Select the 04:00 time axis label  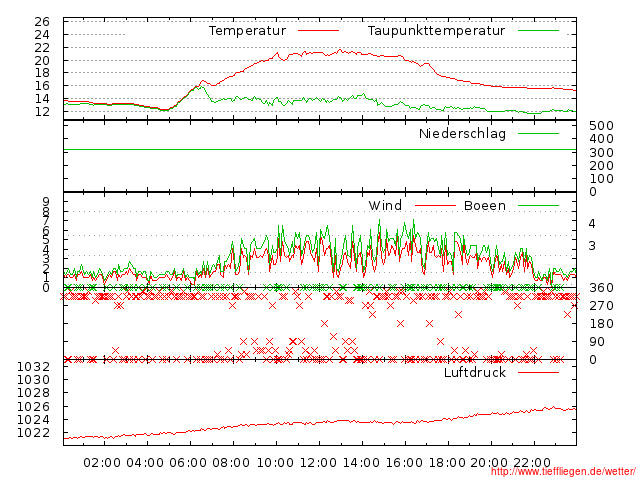[145, 463]
